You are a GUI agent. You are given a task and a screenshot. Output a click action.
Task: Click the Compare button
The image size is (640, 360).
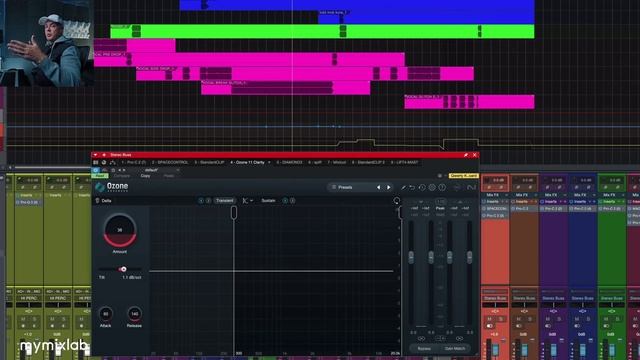122,176
